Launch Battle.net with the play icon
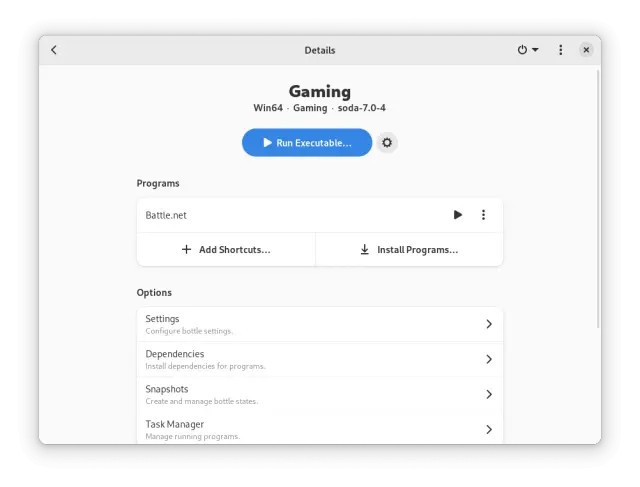Viewport: 640px width, 487px height. tap(458, 215)
